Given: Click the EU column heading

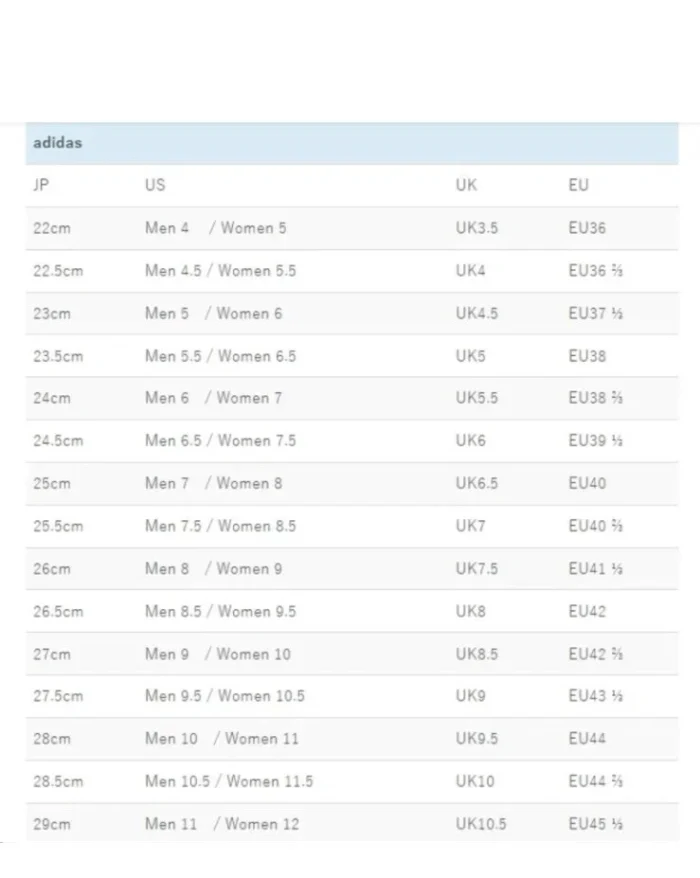Looking at the screenshot, I should (x=578, y=185).
